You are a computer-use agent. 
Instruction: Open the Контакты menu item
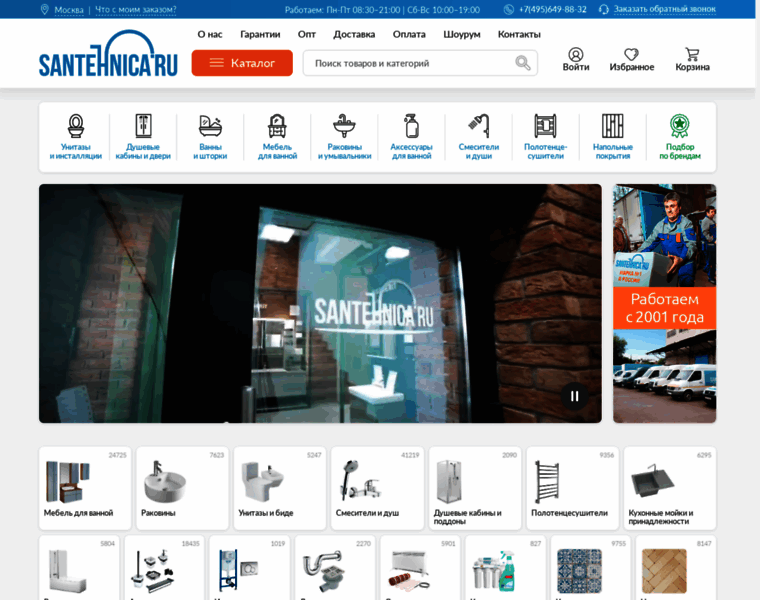[x=519, y=34]
